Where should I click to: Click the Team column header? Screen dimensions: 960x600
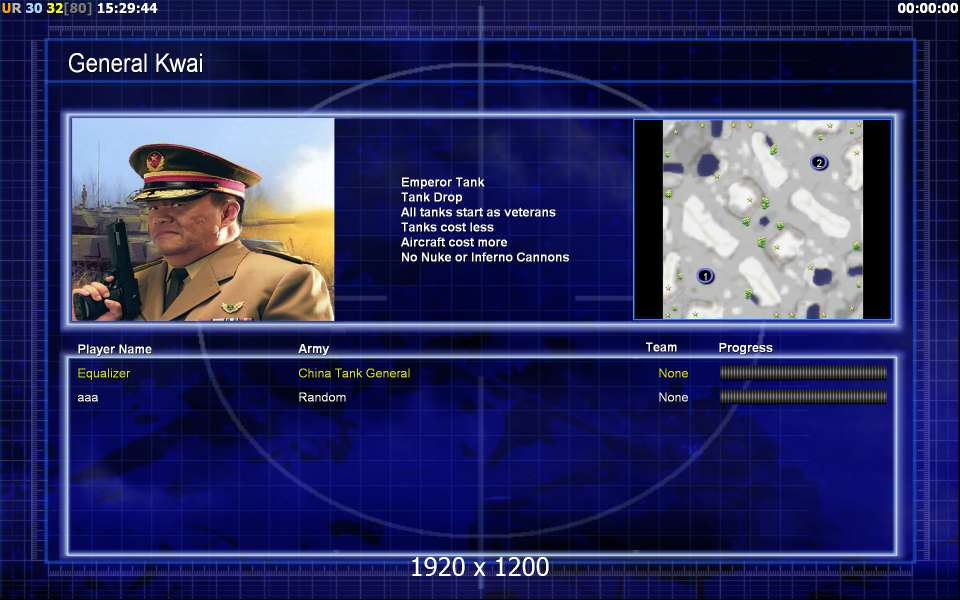(661, 347)
